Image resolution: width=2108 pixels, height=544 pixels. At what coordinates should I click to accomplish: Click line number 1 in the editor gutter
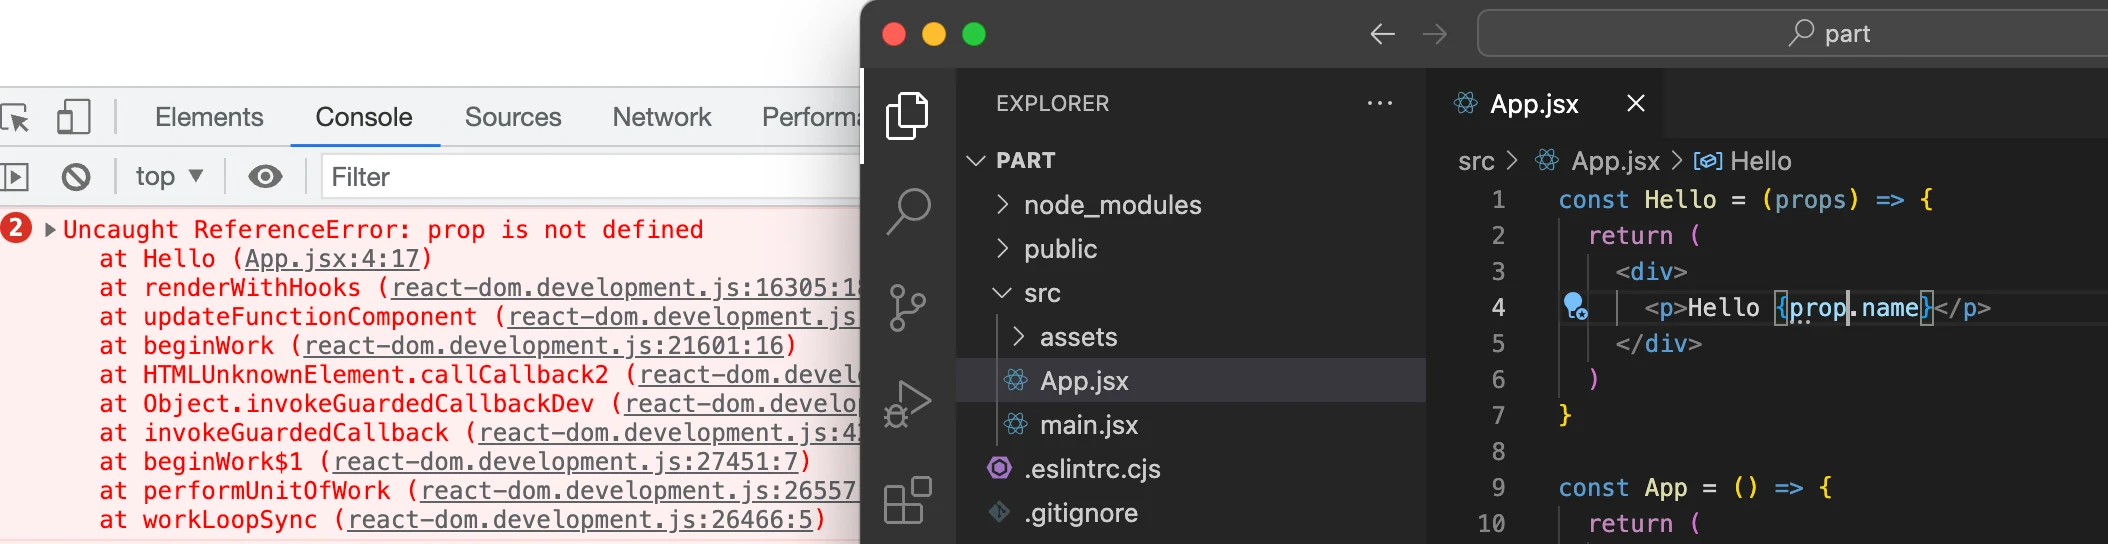pyautogui.click(x=1498, y=200)
